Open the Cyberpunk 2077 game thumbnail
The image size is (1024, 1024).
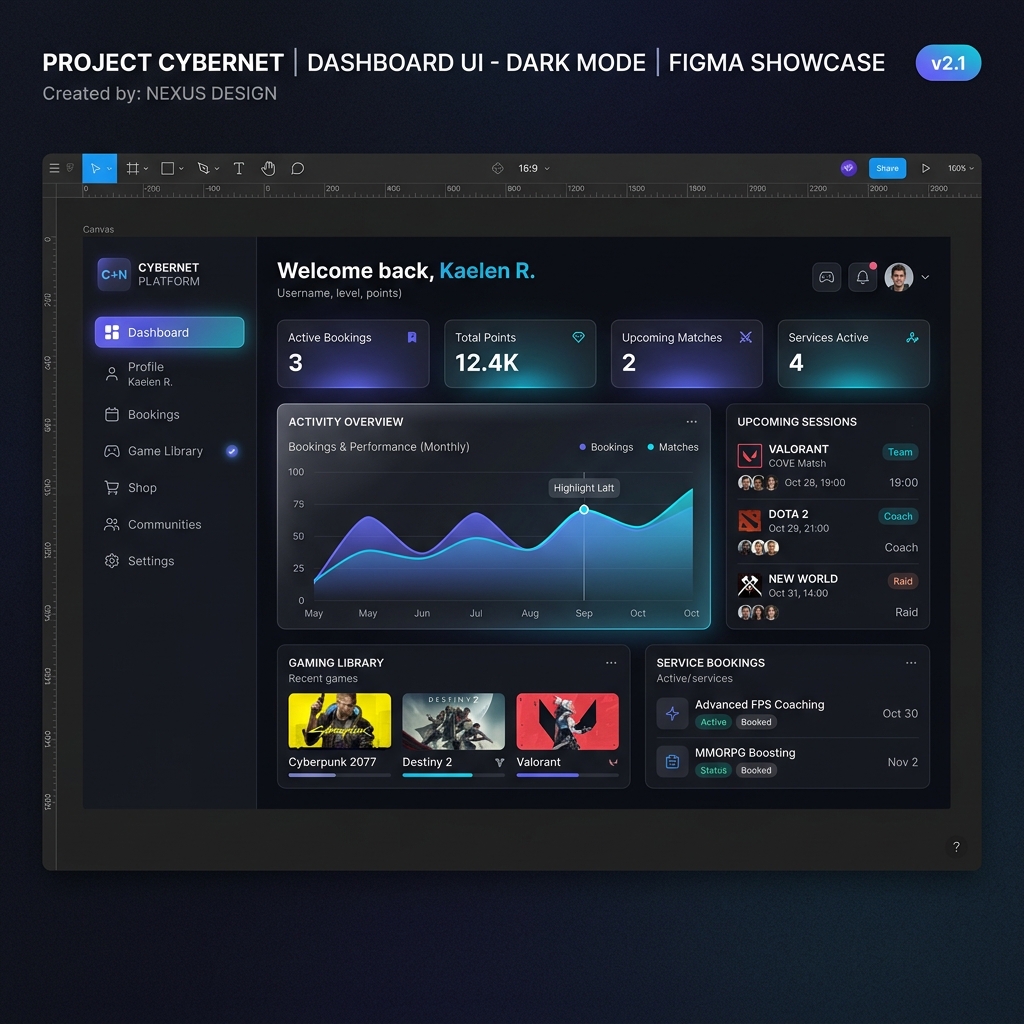coord(340,721)
